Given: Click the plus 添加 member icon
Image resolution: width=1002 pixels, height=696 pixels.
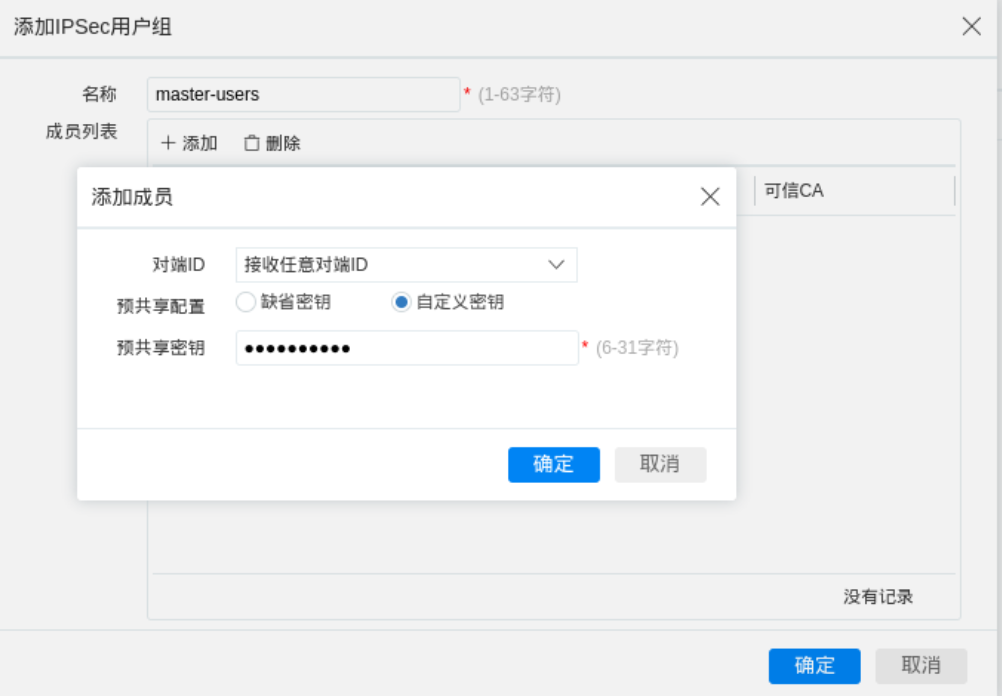Looking at the screenshot, I should [x=168, y=143].
